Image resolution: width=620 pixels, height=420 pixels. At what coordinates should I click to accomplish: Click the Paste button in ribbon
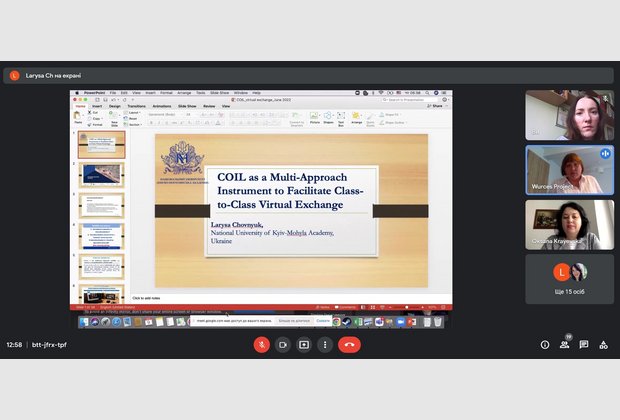(78, 117)
